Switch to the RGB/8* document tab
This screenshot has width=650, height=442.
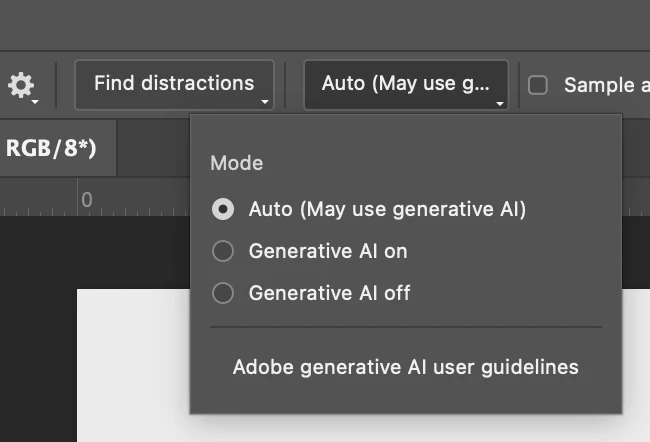pyautogui.click(x=57, y=148)
